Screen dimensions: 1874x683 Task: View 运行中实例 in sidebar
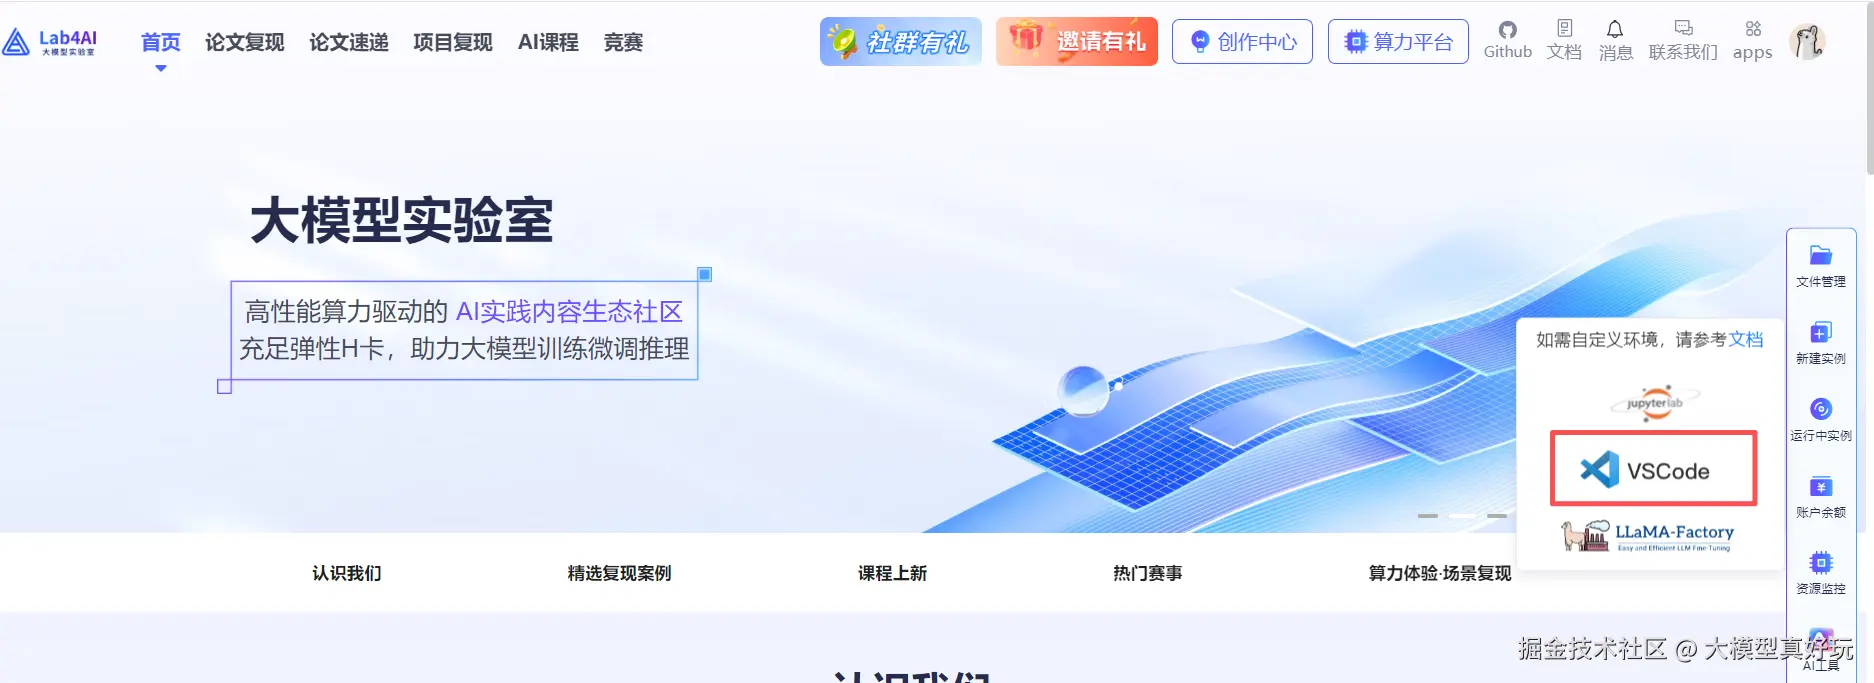coord(1821,420)
